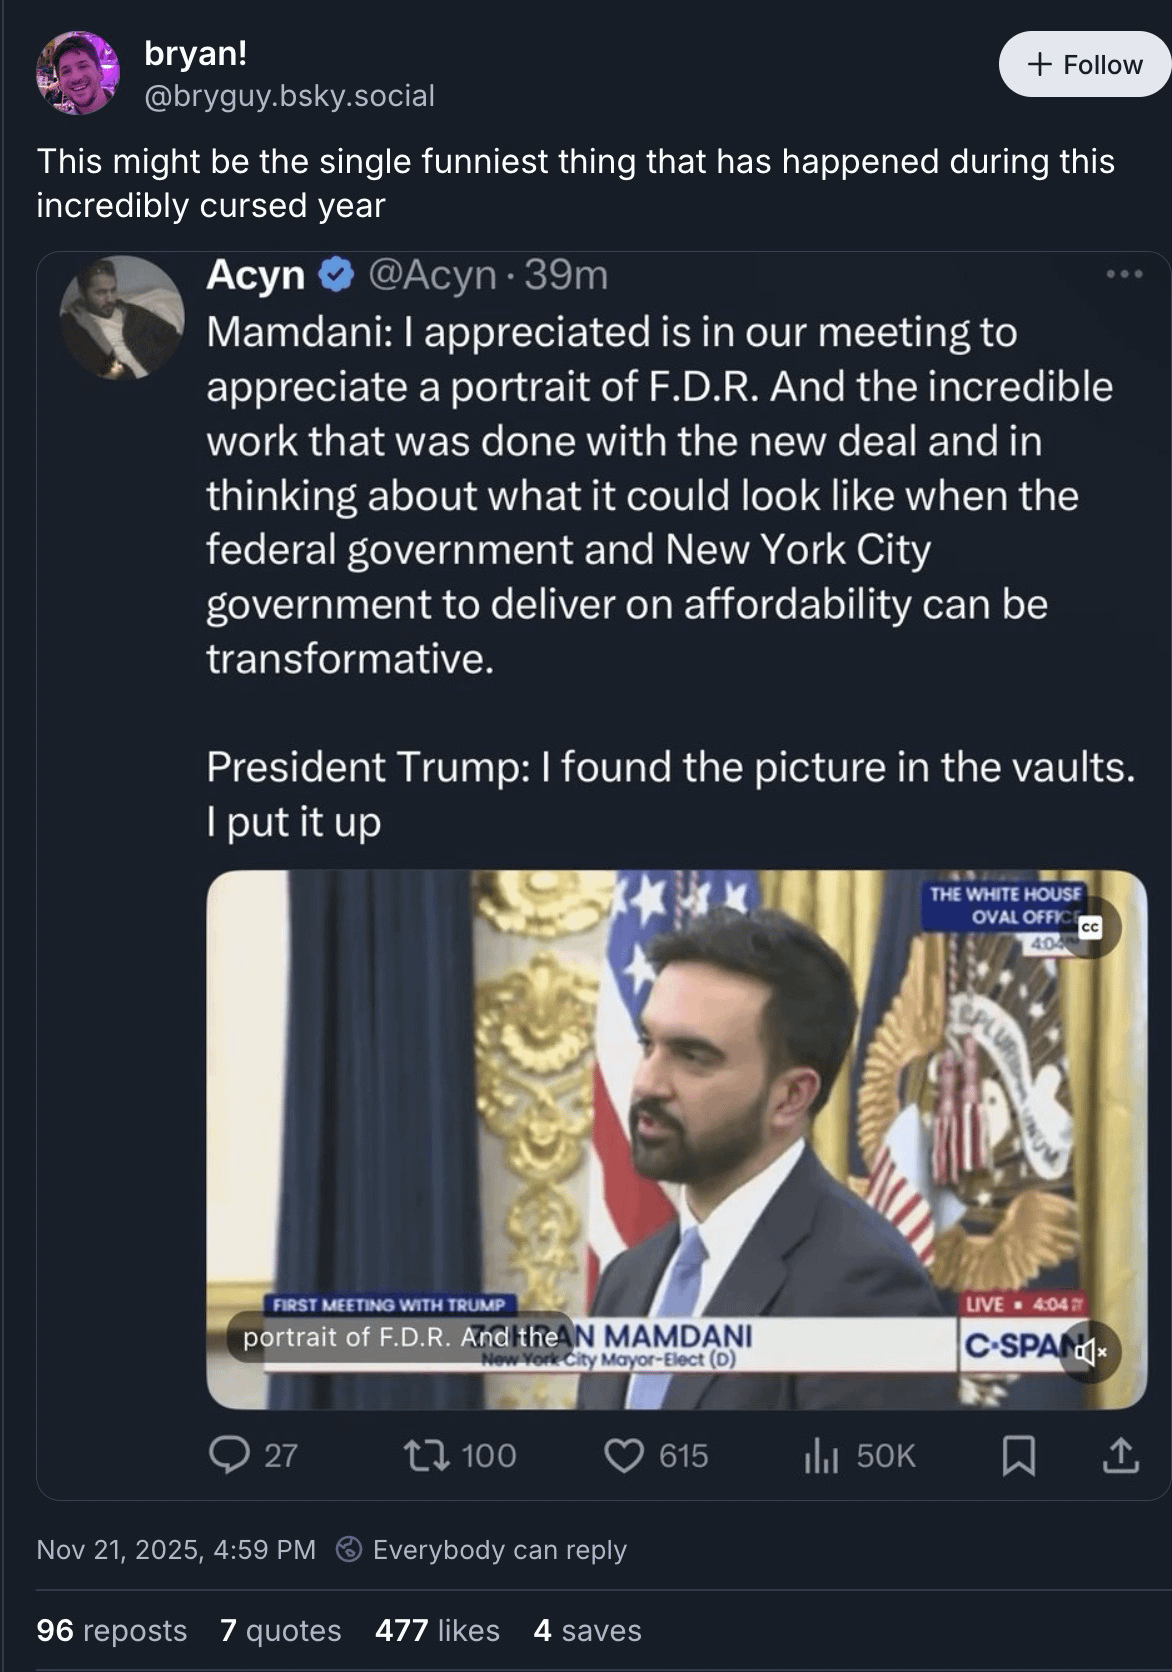Click the blue verified badge next to Acyn

pyautogui.click(x=337, y=275)
